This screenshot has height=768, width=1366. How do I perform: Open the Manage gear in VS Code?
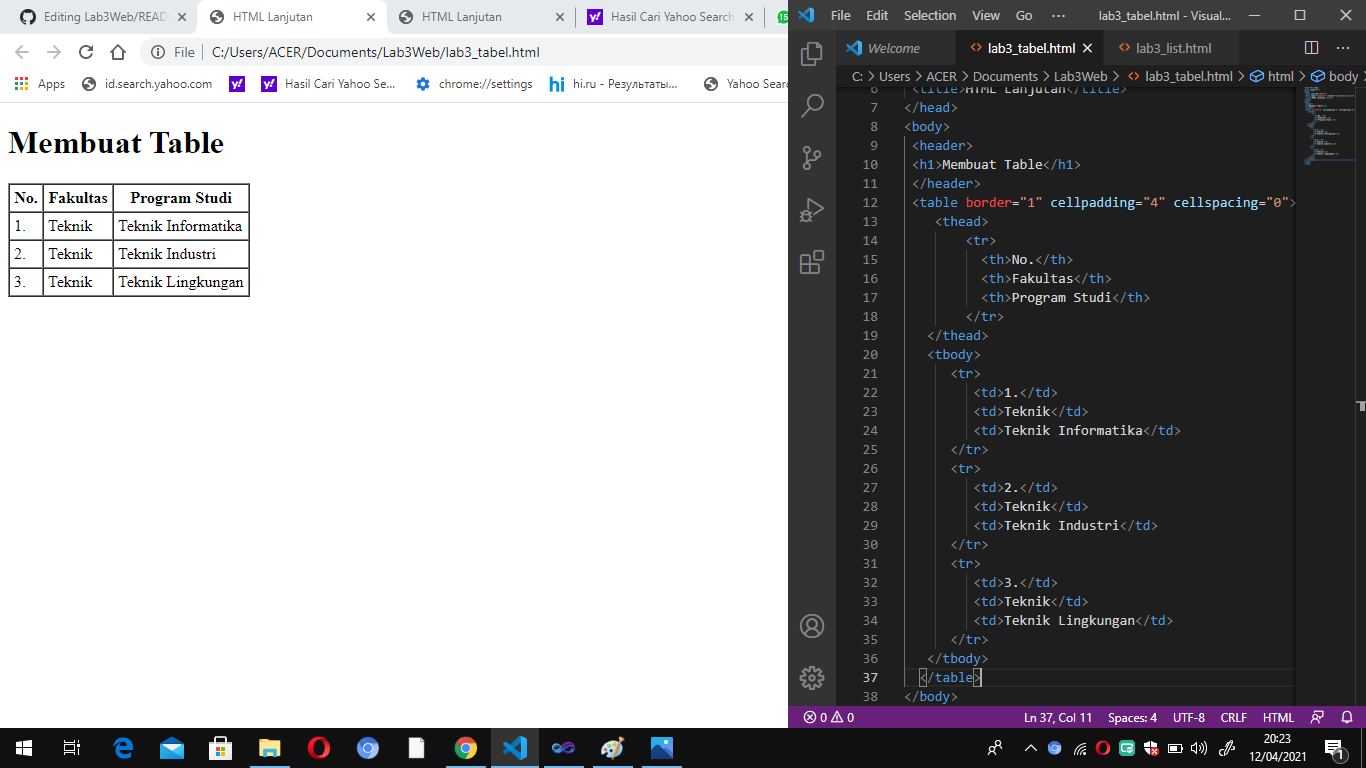pos(812,677)
